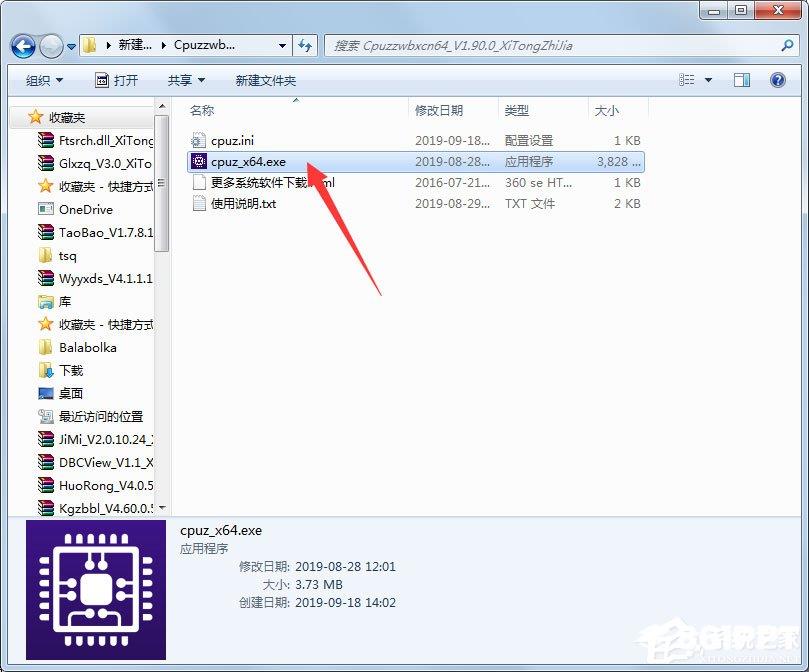Select the 更多系统软件下载 html file
The height and width of the screenshot is (672, 809).
pos(415,183)
